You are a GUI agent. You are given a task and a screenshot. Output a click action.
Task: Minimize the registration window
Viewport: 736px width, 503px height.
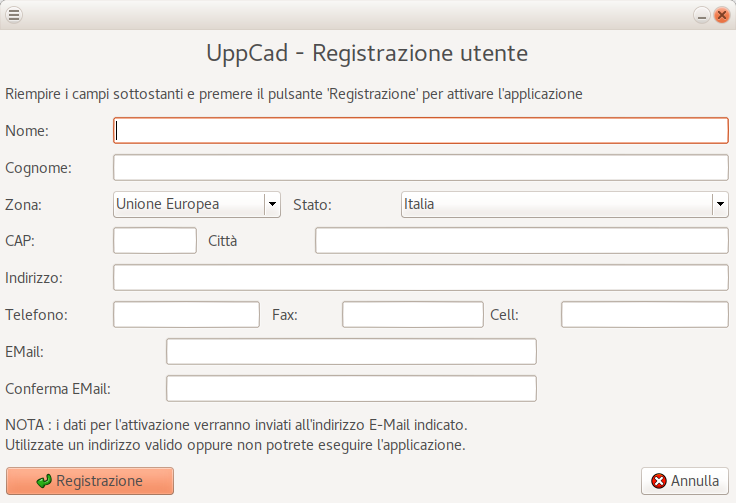(x=703, y=15)
